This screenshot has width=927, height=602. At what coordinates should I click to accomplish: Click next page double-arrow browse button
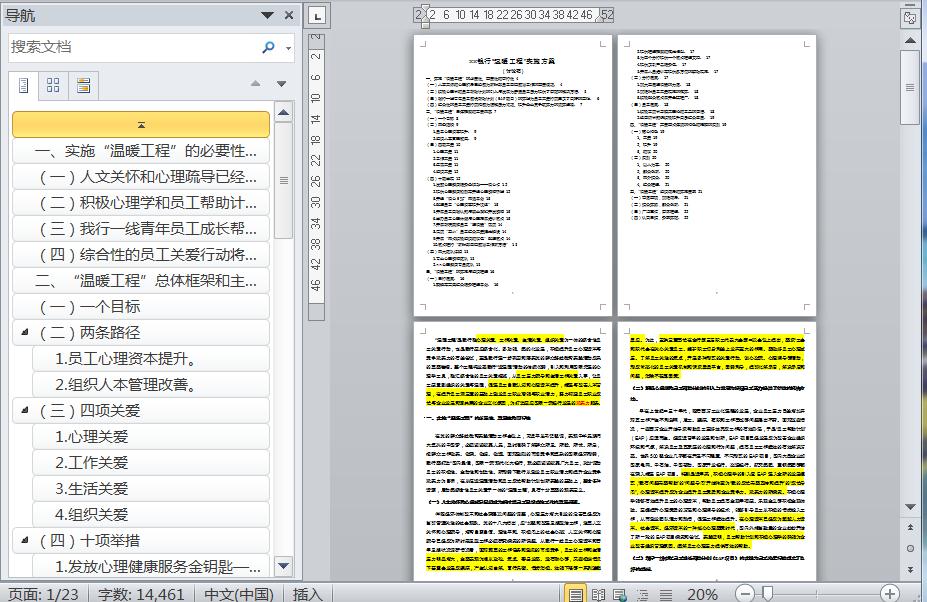click(910, 569)
